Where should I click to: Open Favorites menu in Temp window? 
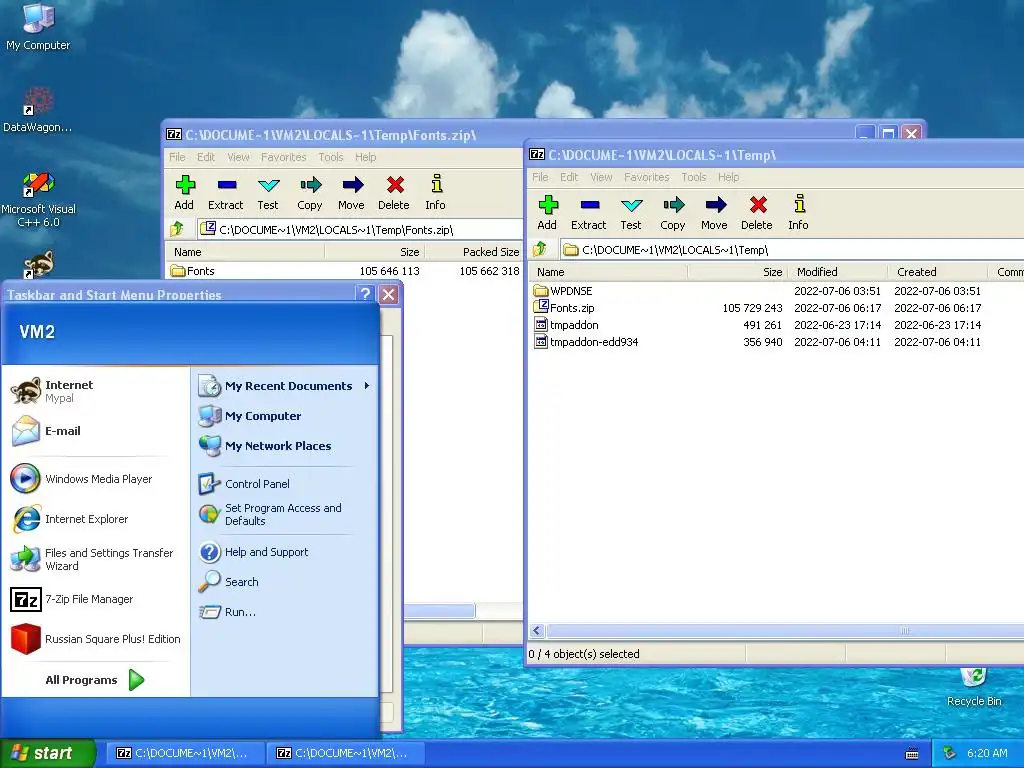click(647, 177)
